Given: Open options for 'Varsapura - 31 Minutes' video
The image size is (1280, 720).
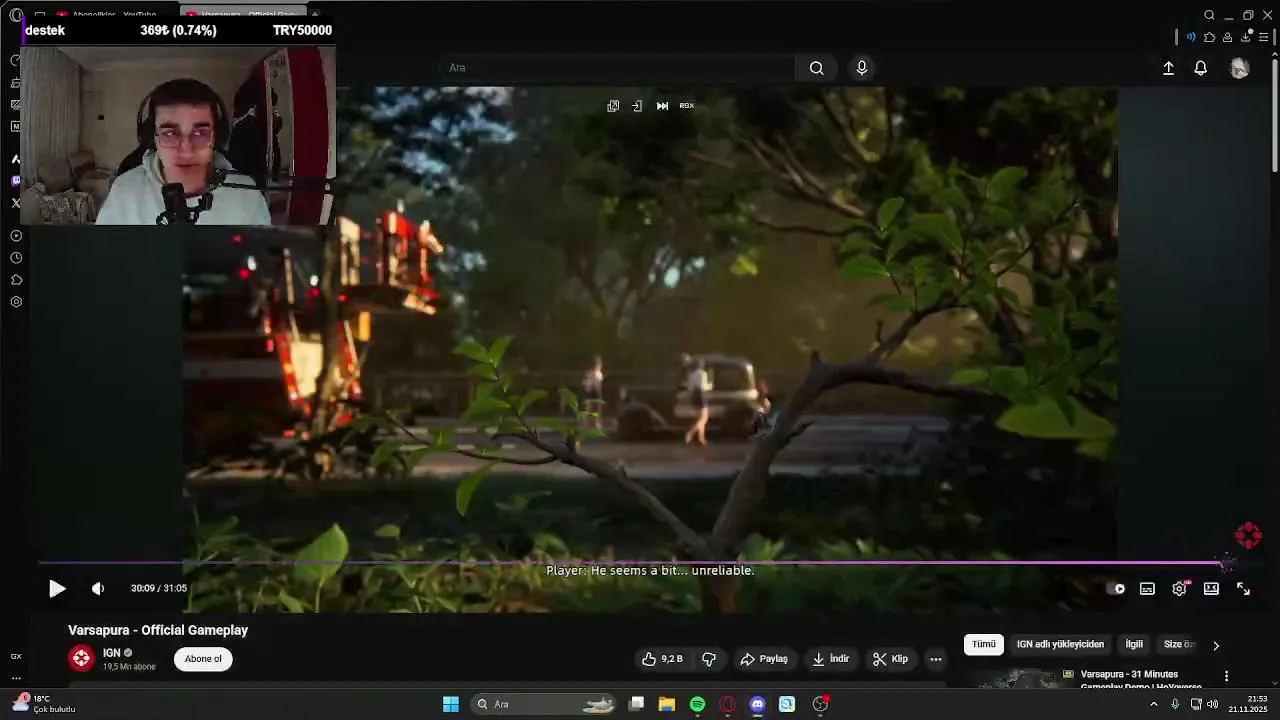Looking at the screenshot, I should (1226, 677).
